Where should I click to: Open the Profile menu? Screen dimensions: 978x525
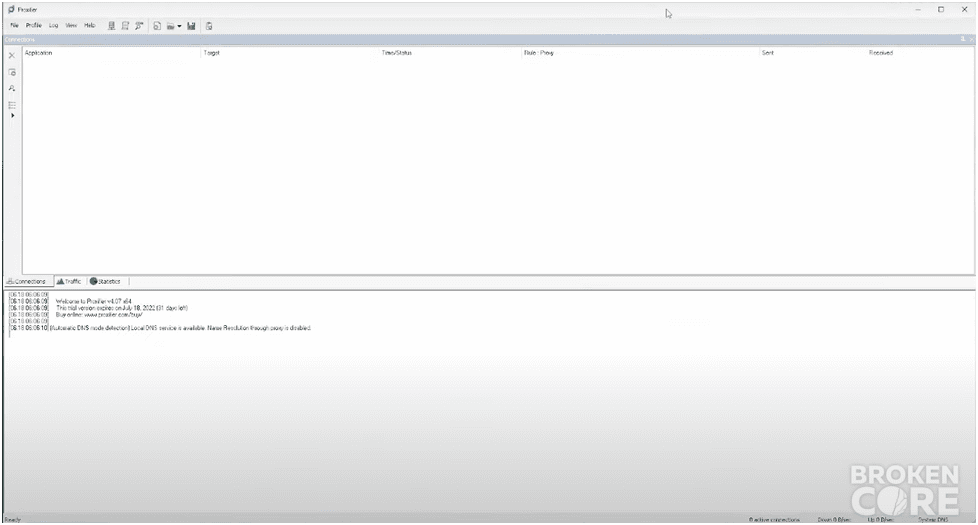34,26
